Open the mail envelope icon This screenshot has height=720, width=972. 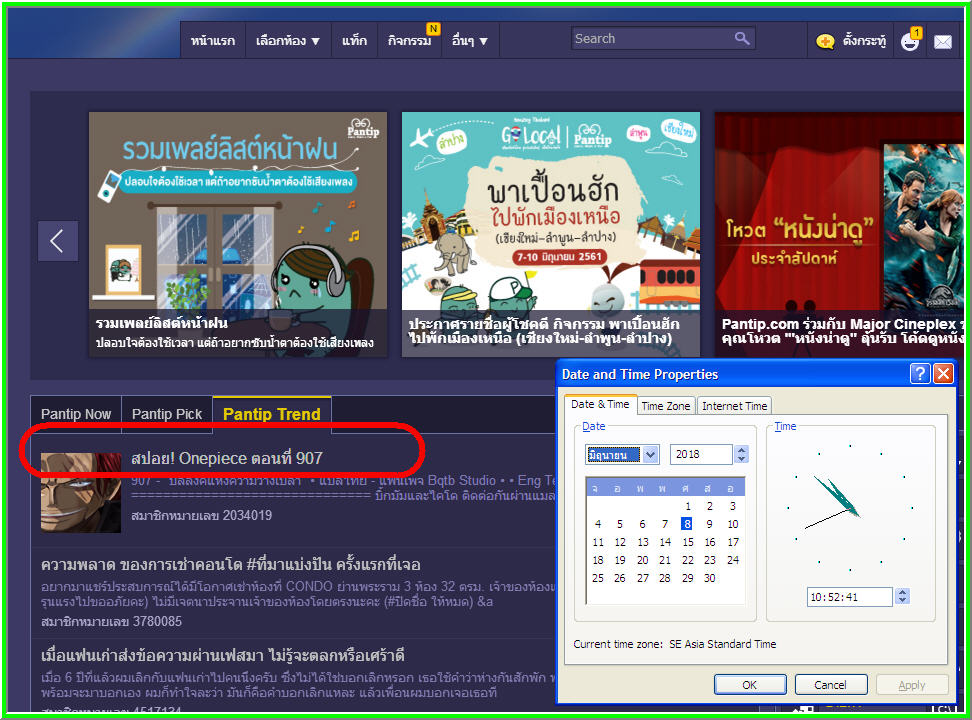(942, 42)
